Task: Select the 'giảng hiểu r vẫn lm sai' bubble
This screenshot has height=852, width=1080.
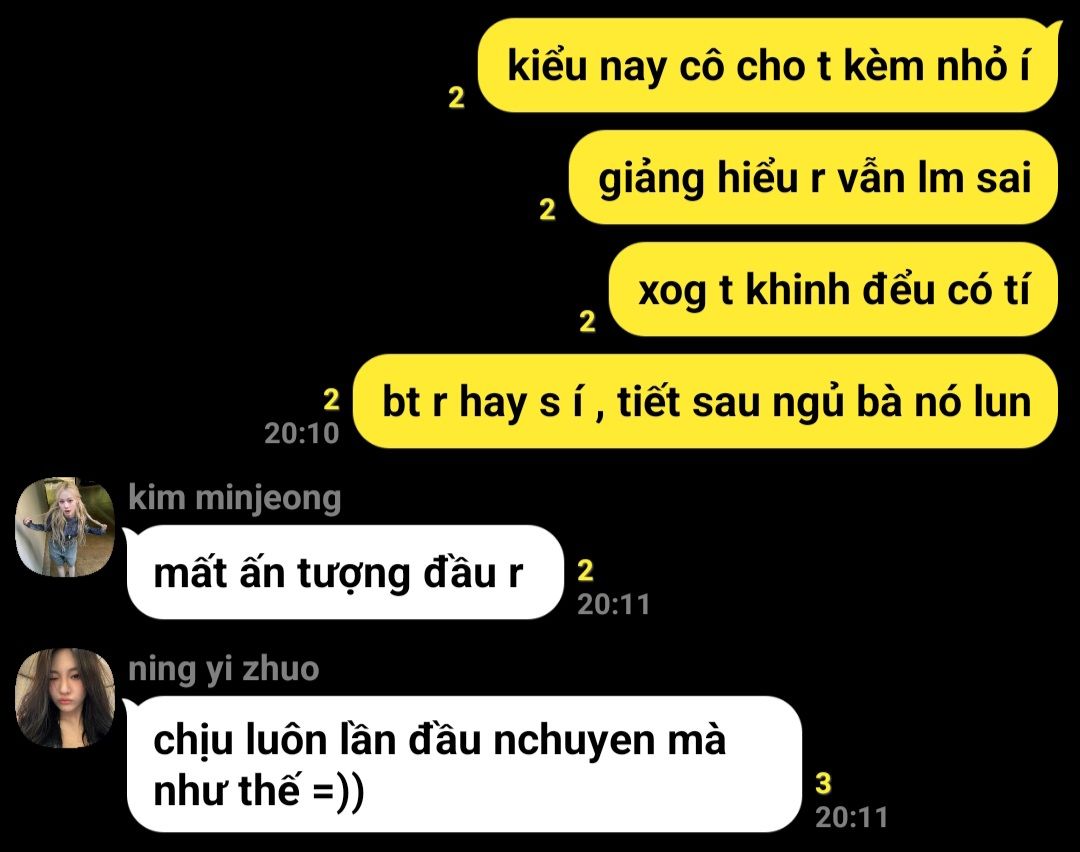Action: 813,177
